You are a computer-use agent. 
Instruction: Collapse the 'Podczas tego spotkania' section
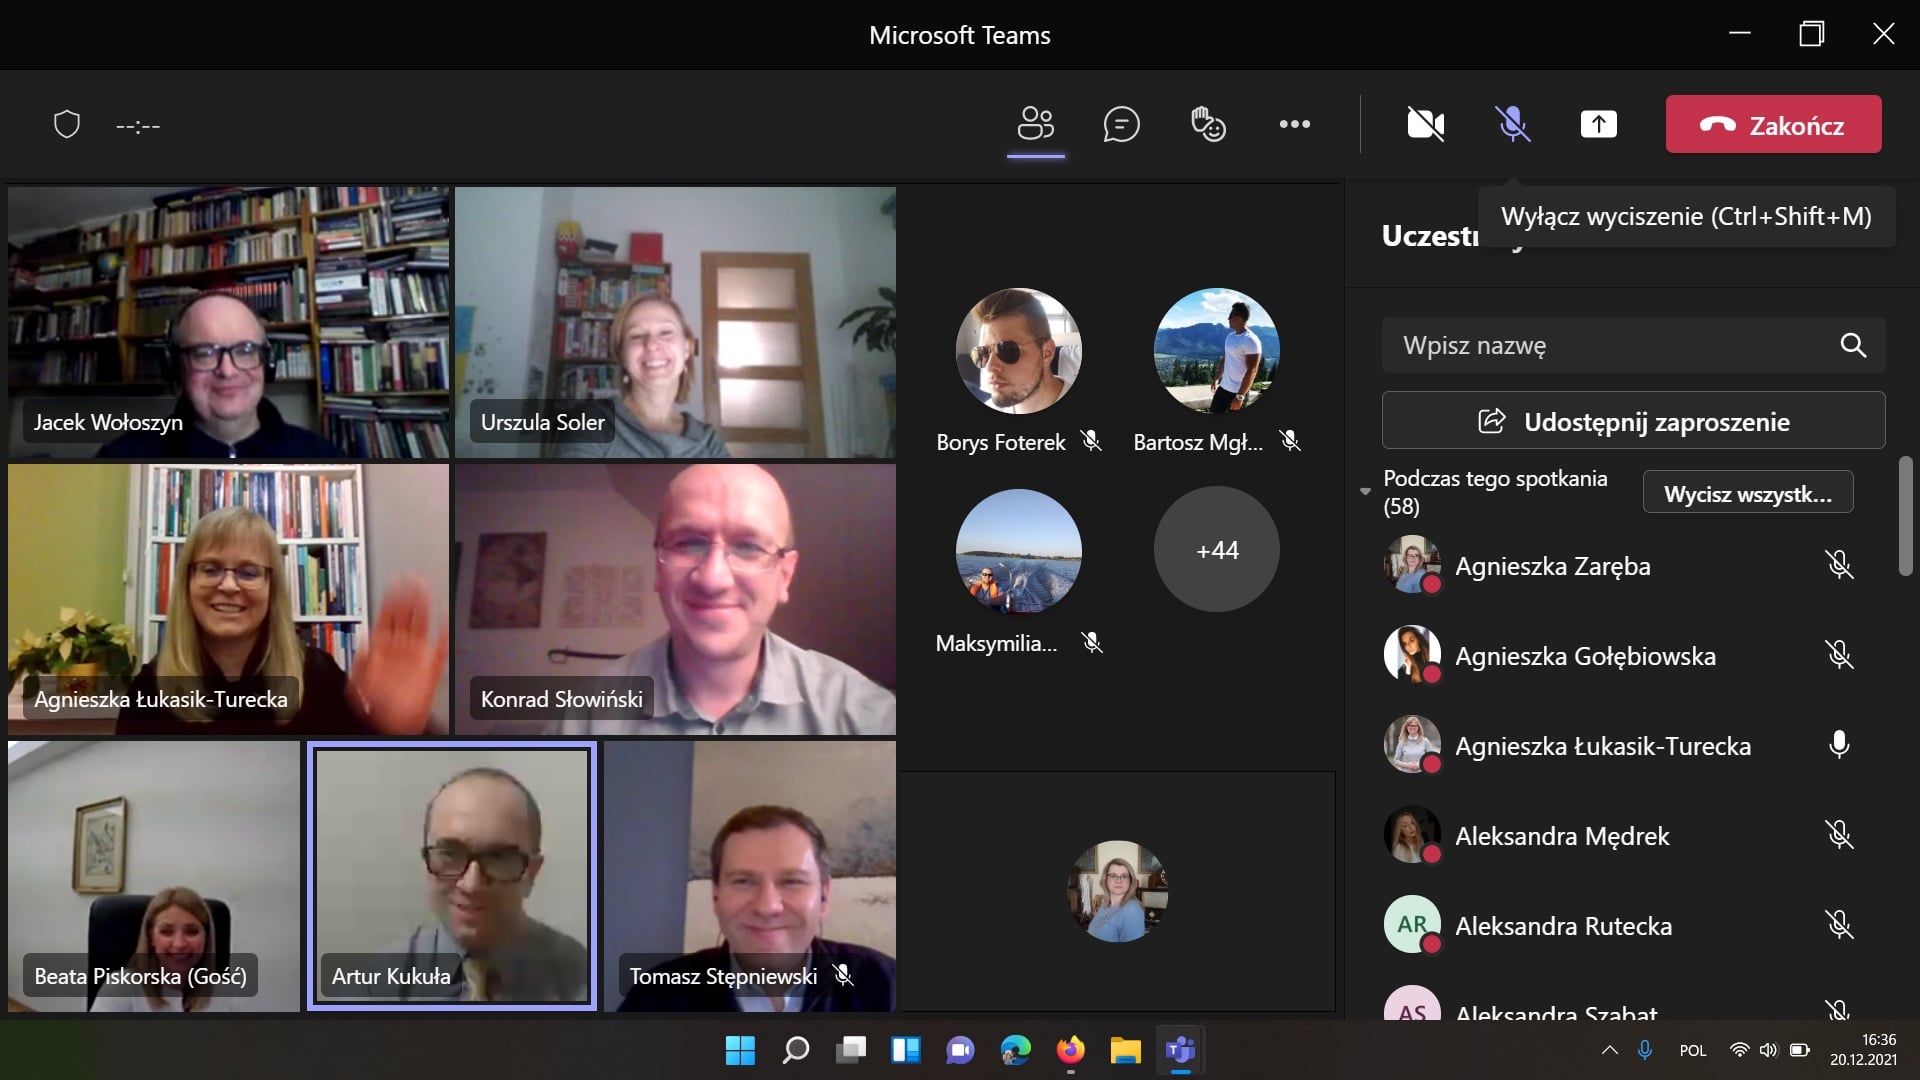tap(1365, 491)
